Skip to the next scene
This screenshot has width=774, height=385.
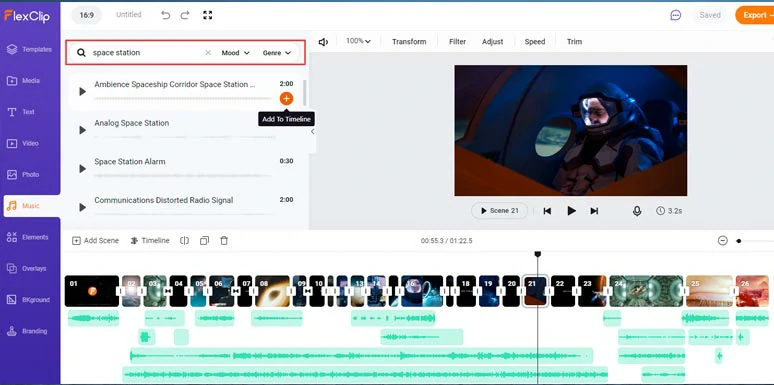594,211
